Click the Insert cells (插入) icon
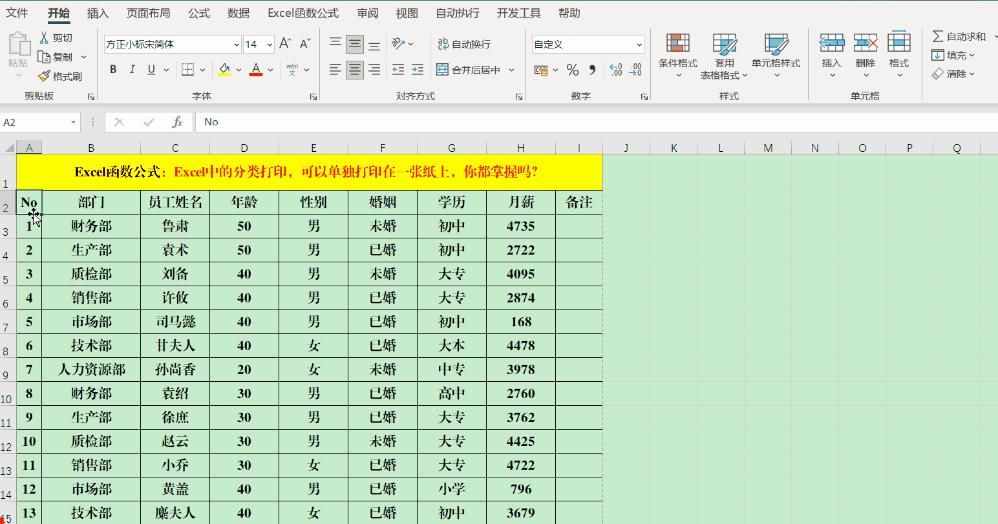 (831, 43)
